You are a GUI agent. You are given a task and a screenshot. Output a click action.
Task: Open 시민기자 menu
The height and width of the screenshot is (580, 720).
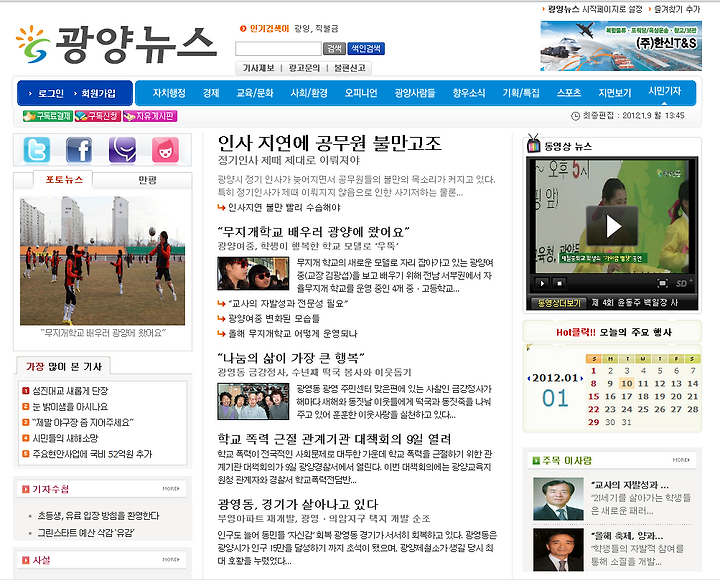[664, 91]
